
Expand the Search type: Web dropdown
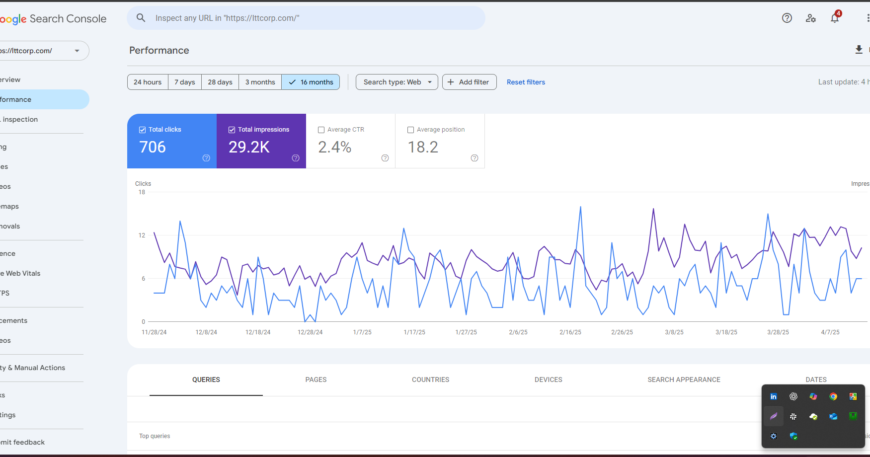click(x=396, y=82)
